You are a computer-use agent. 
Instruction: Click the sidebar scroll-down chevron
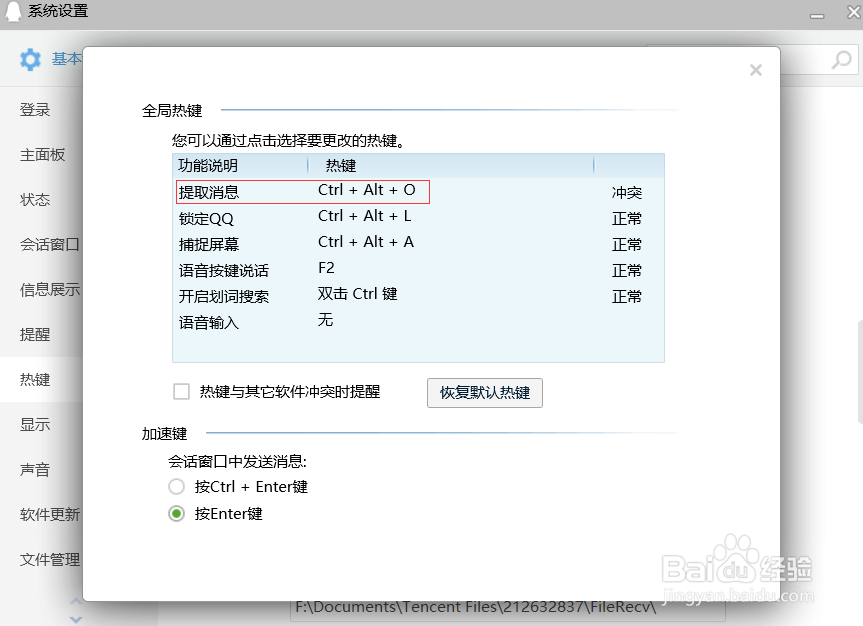pos(77,619)
